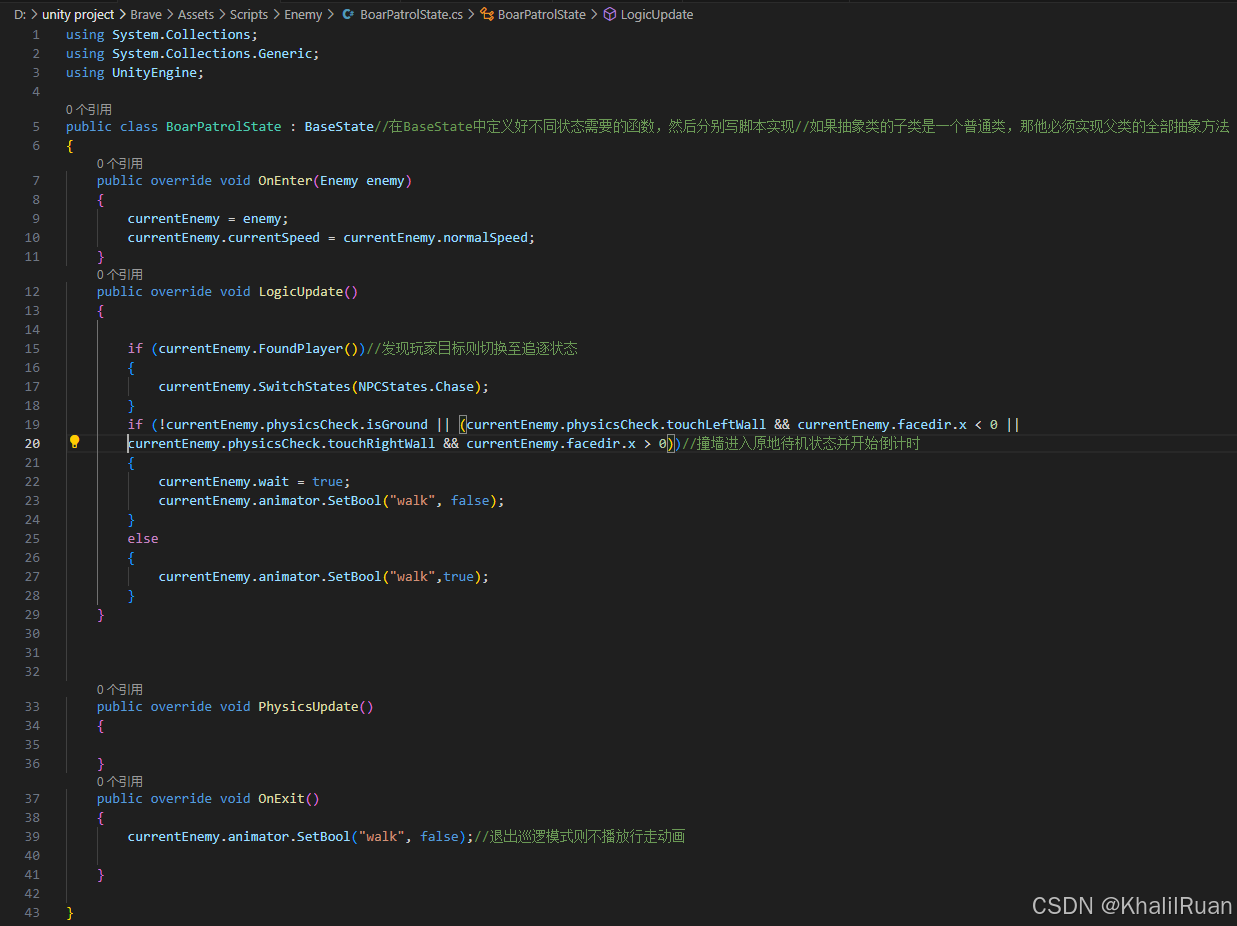Click 'touchLeftWall' on line 19

pyautogui.click(x=717, y=424)
